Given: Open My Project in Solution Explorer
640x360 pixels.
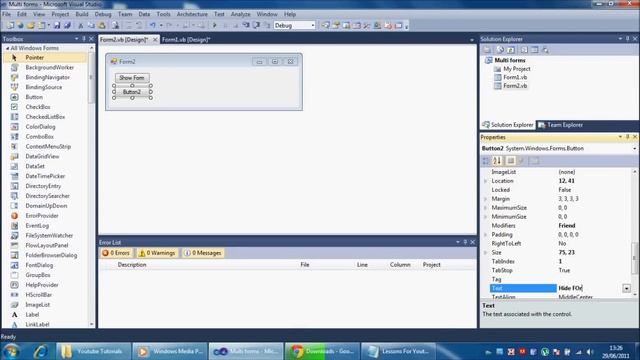Looking at the screenshot, I should coord(516,69).
